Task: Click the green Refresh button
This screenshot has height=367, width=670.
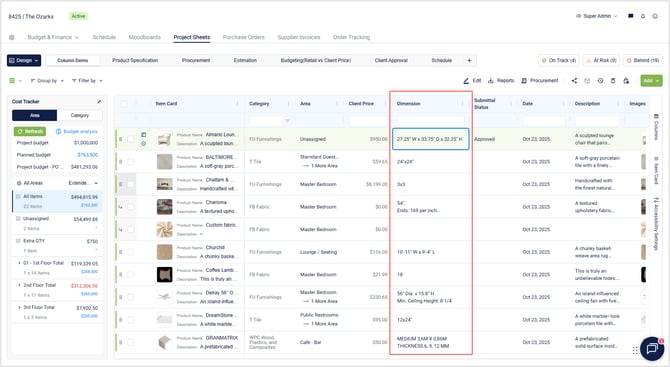Action: coord(30,131)
